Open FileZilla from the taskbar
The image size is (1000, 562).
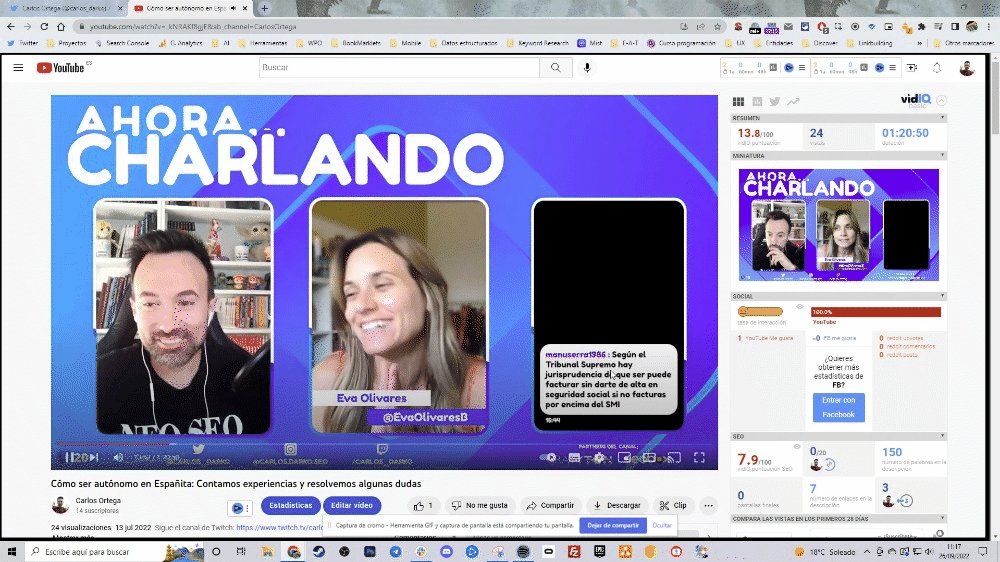(x=573, y=552)
